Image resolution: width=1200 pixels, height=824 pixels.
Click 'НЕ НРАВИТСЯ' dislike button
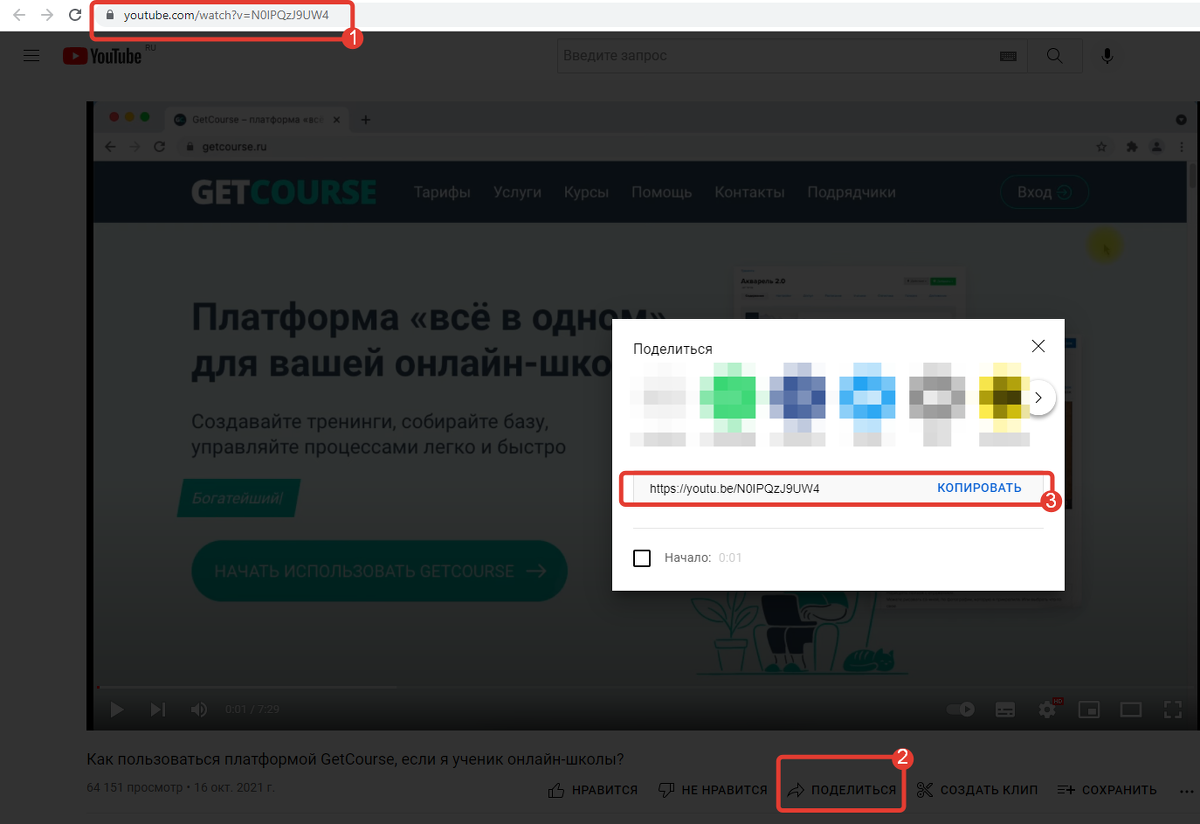coord(713,790)
